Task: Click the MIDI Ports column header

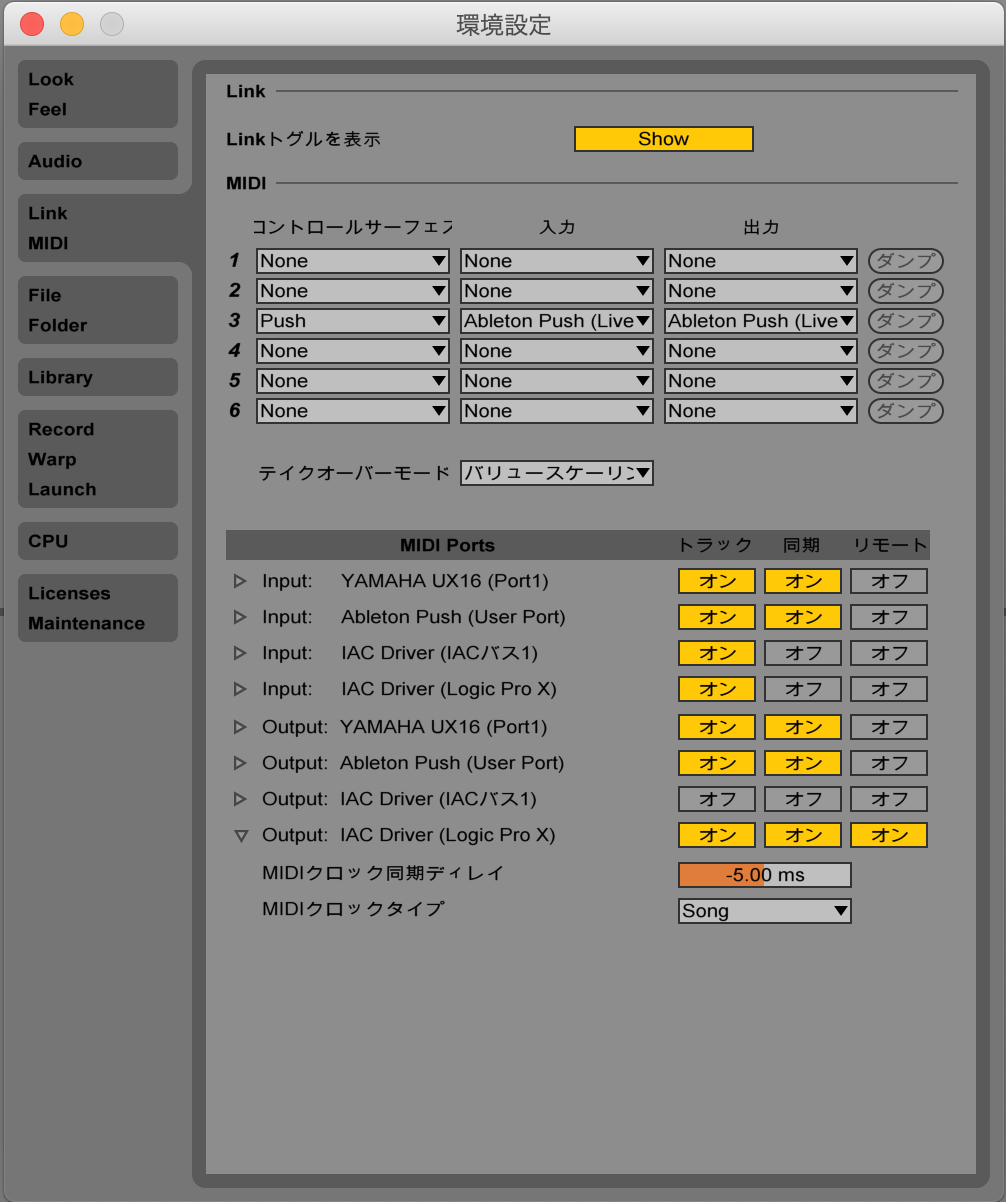Action: [x=447, y=545]
